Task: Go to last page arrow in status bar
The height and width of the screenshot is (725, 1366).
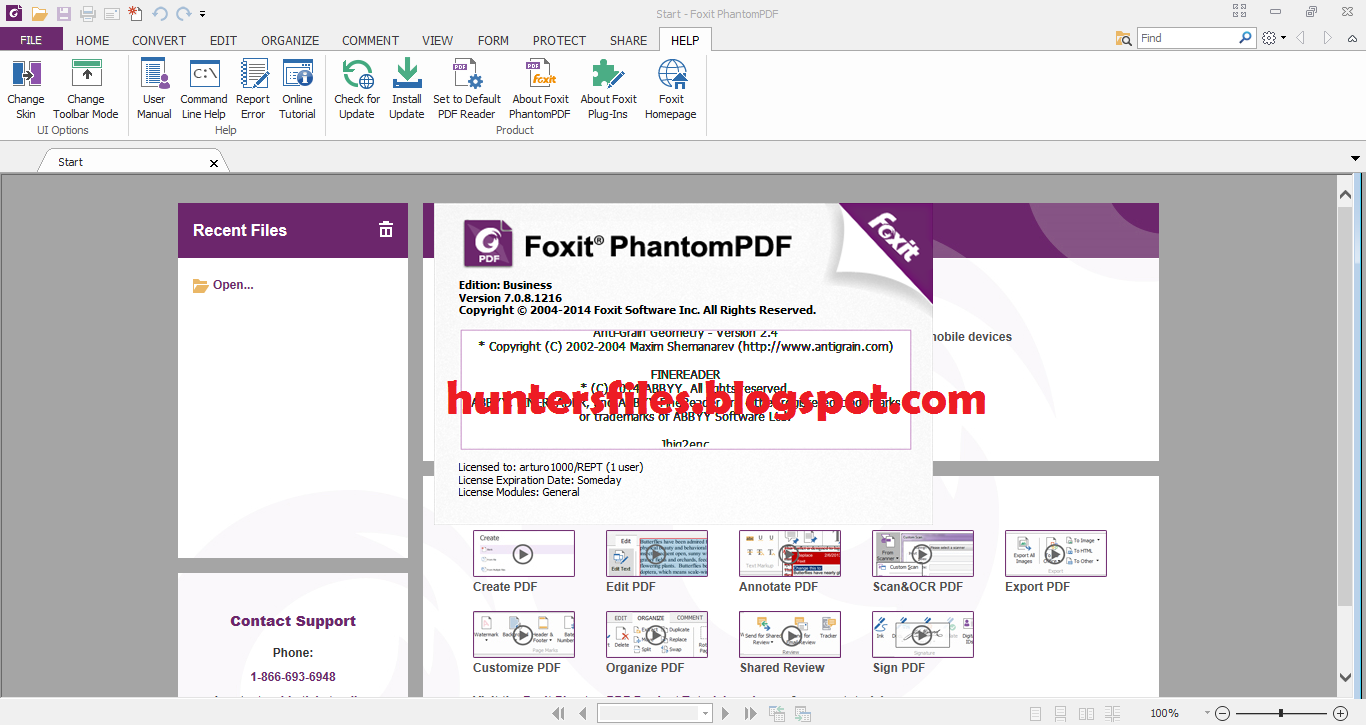Action: coord(750,713)
